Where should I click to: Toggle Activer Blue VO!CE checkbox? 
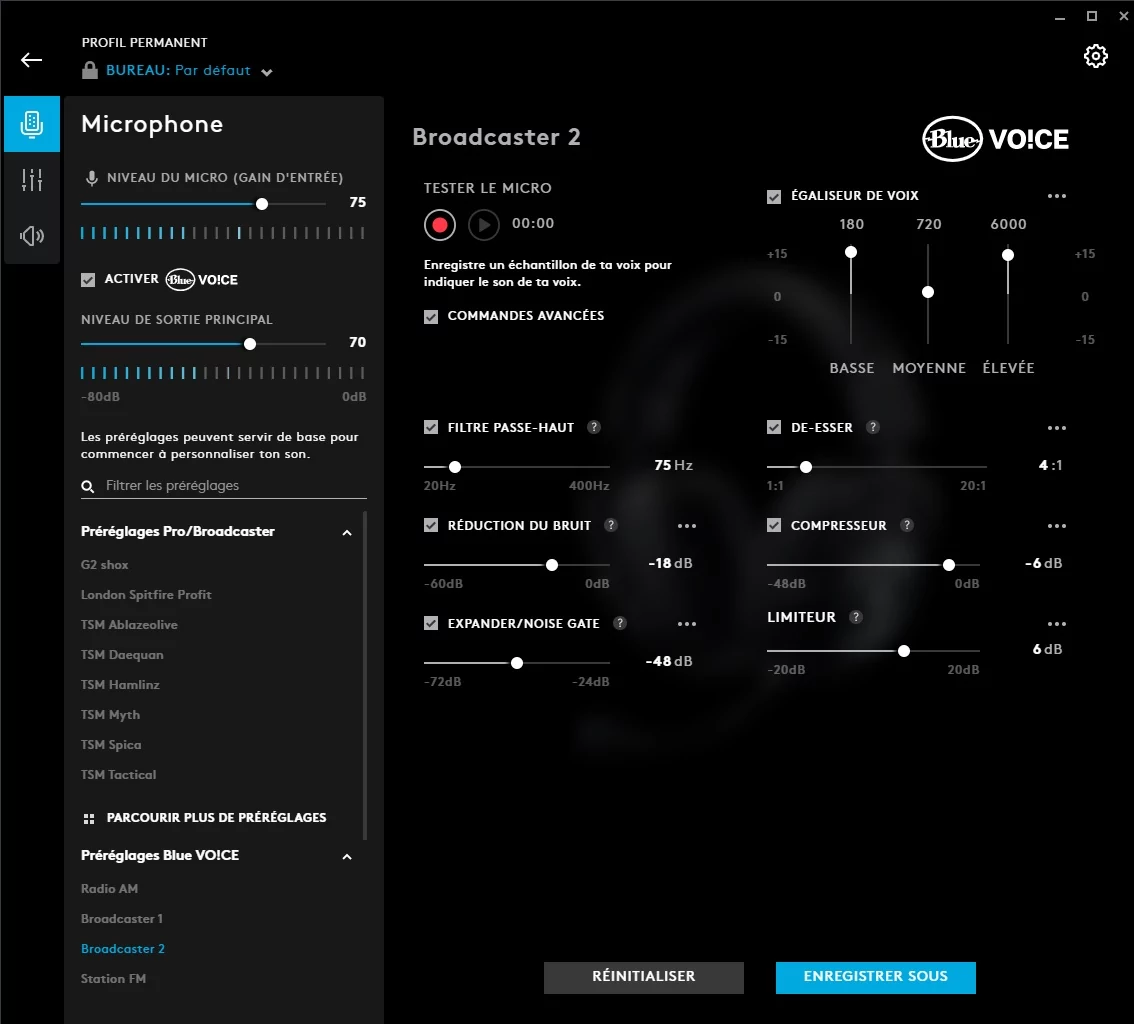coord(88,280)
